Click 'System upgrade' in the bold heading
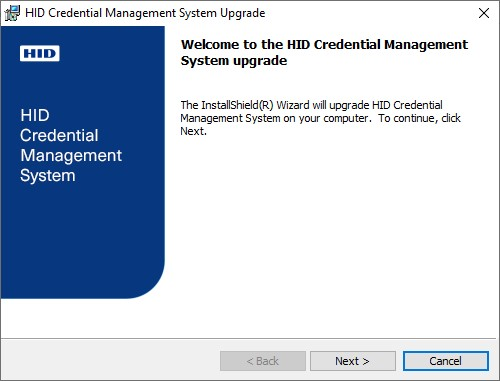500x381 pixels. [234, 61]
